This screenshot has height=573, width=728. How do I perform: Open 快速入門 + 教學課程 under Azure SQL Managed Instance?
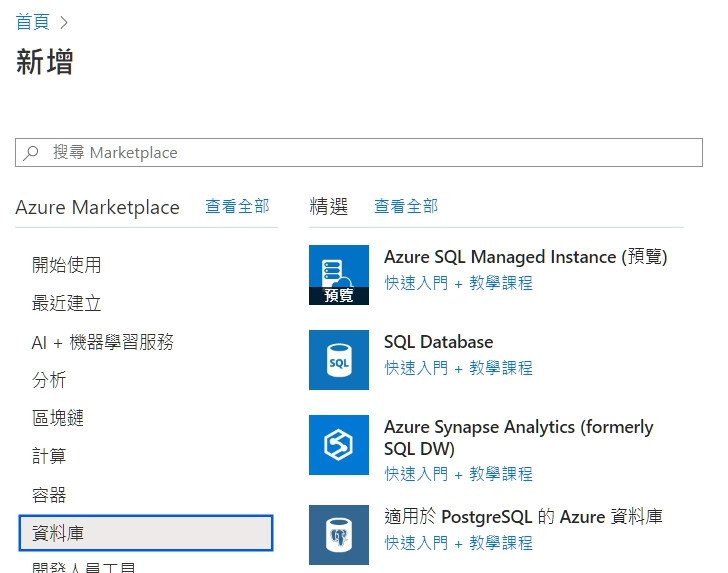click(458, 283)
